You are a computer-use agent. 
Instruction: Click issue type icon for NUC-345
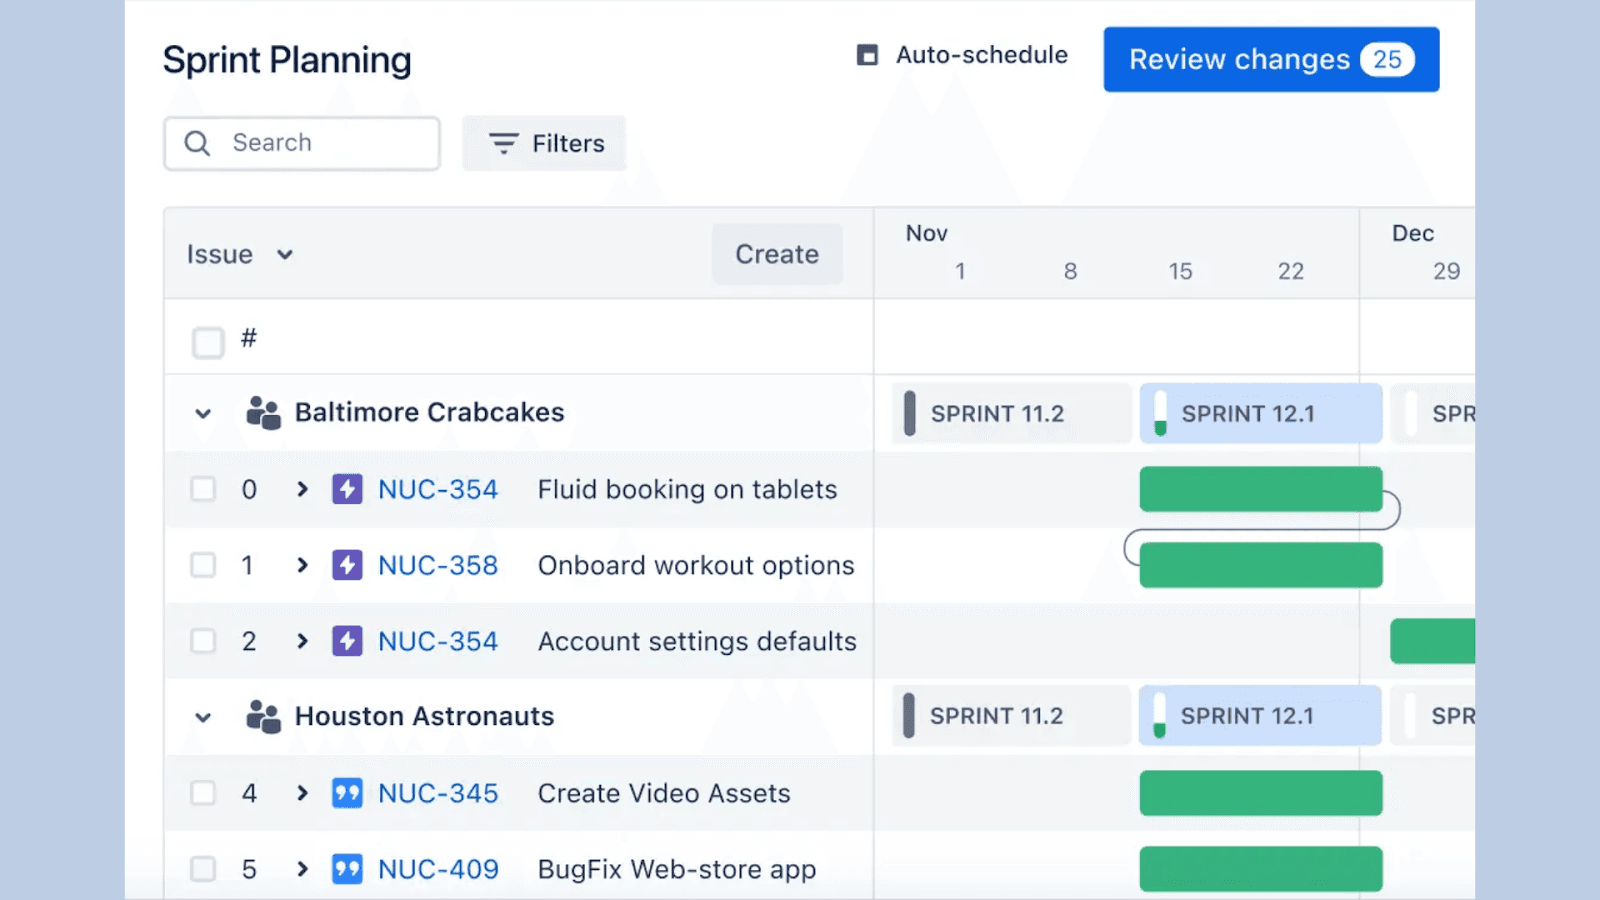[347, 793]
